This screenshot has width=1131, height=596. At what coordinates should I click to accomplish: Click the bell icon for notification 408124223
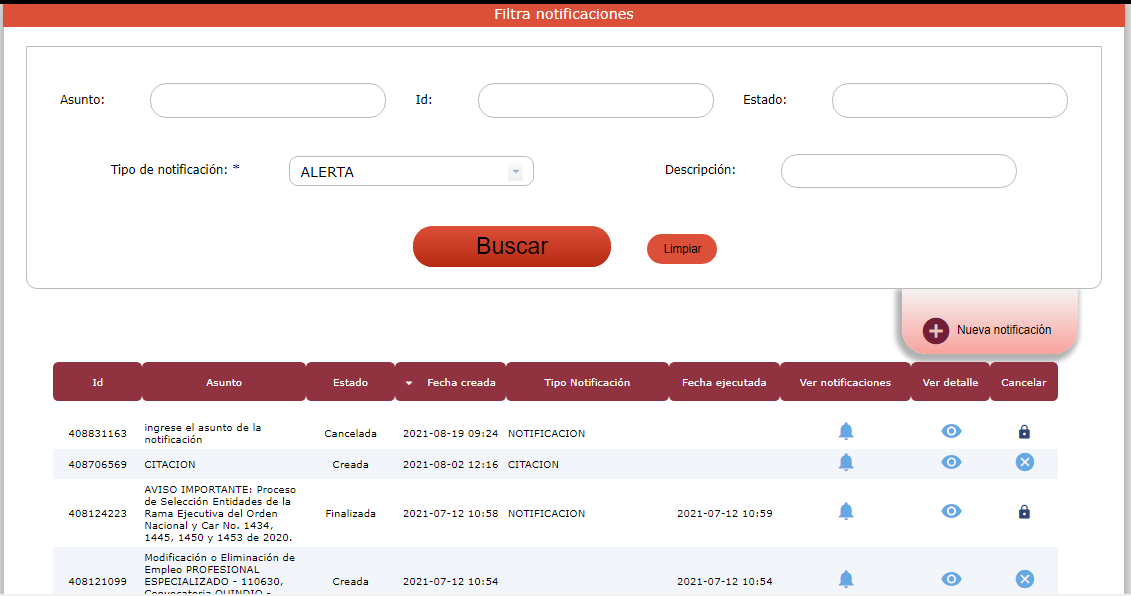pos(846,511)
